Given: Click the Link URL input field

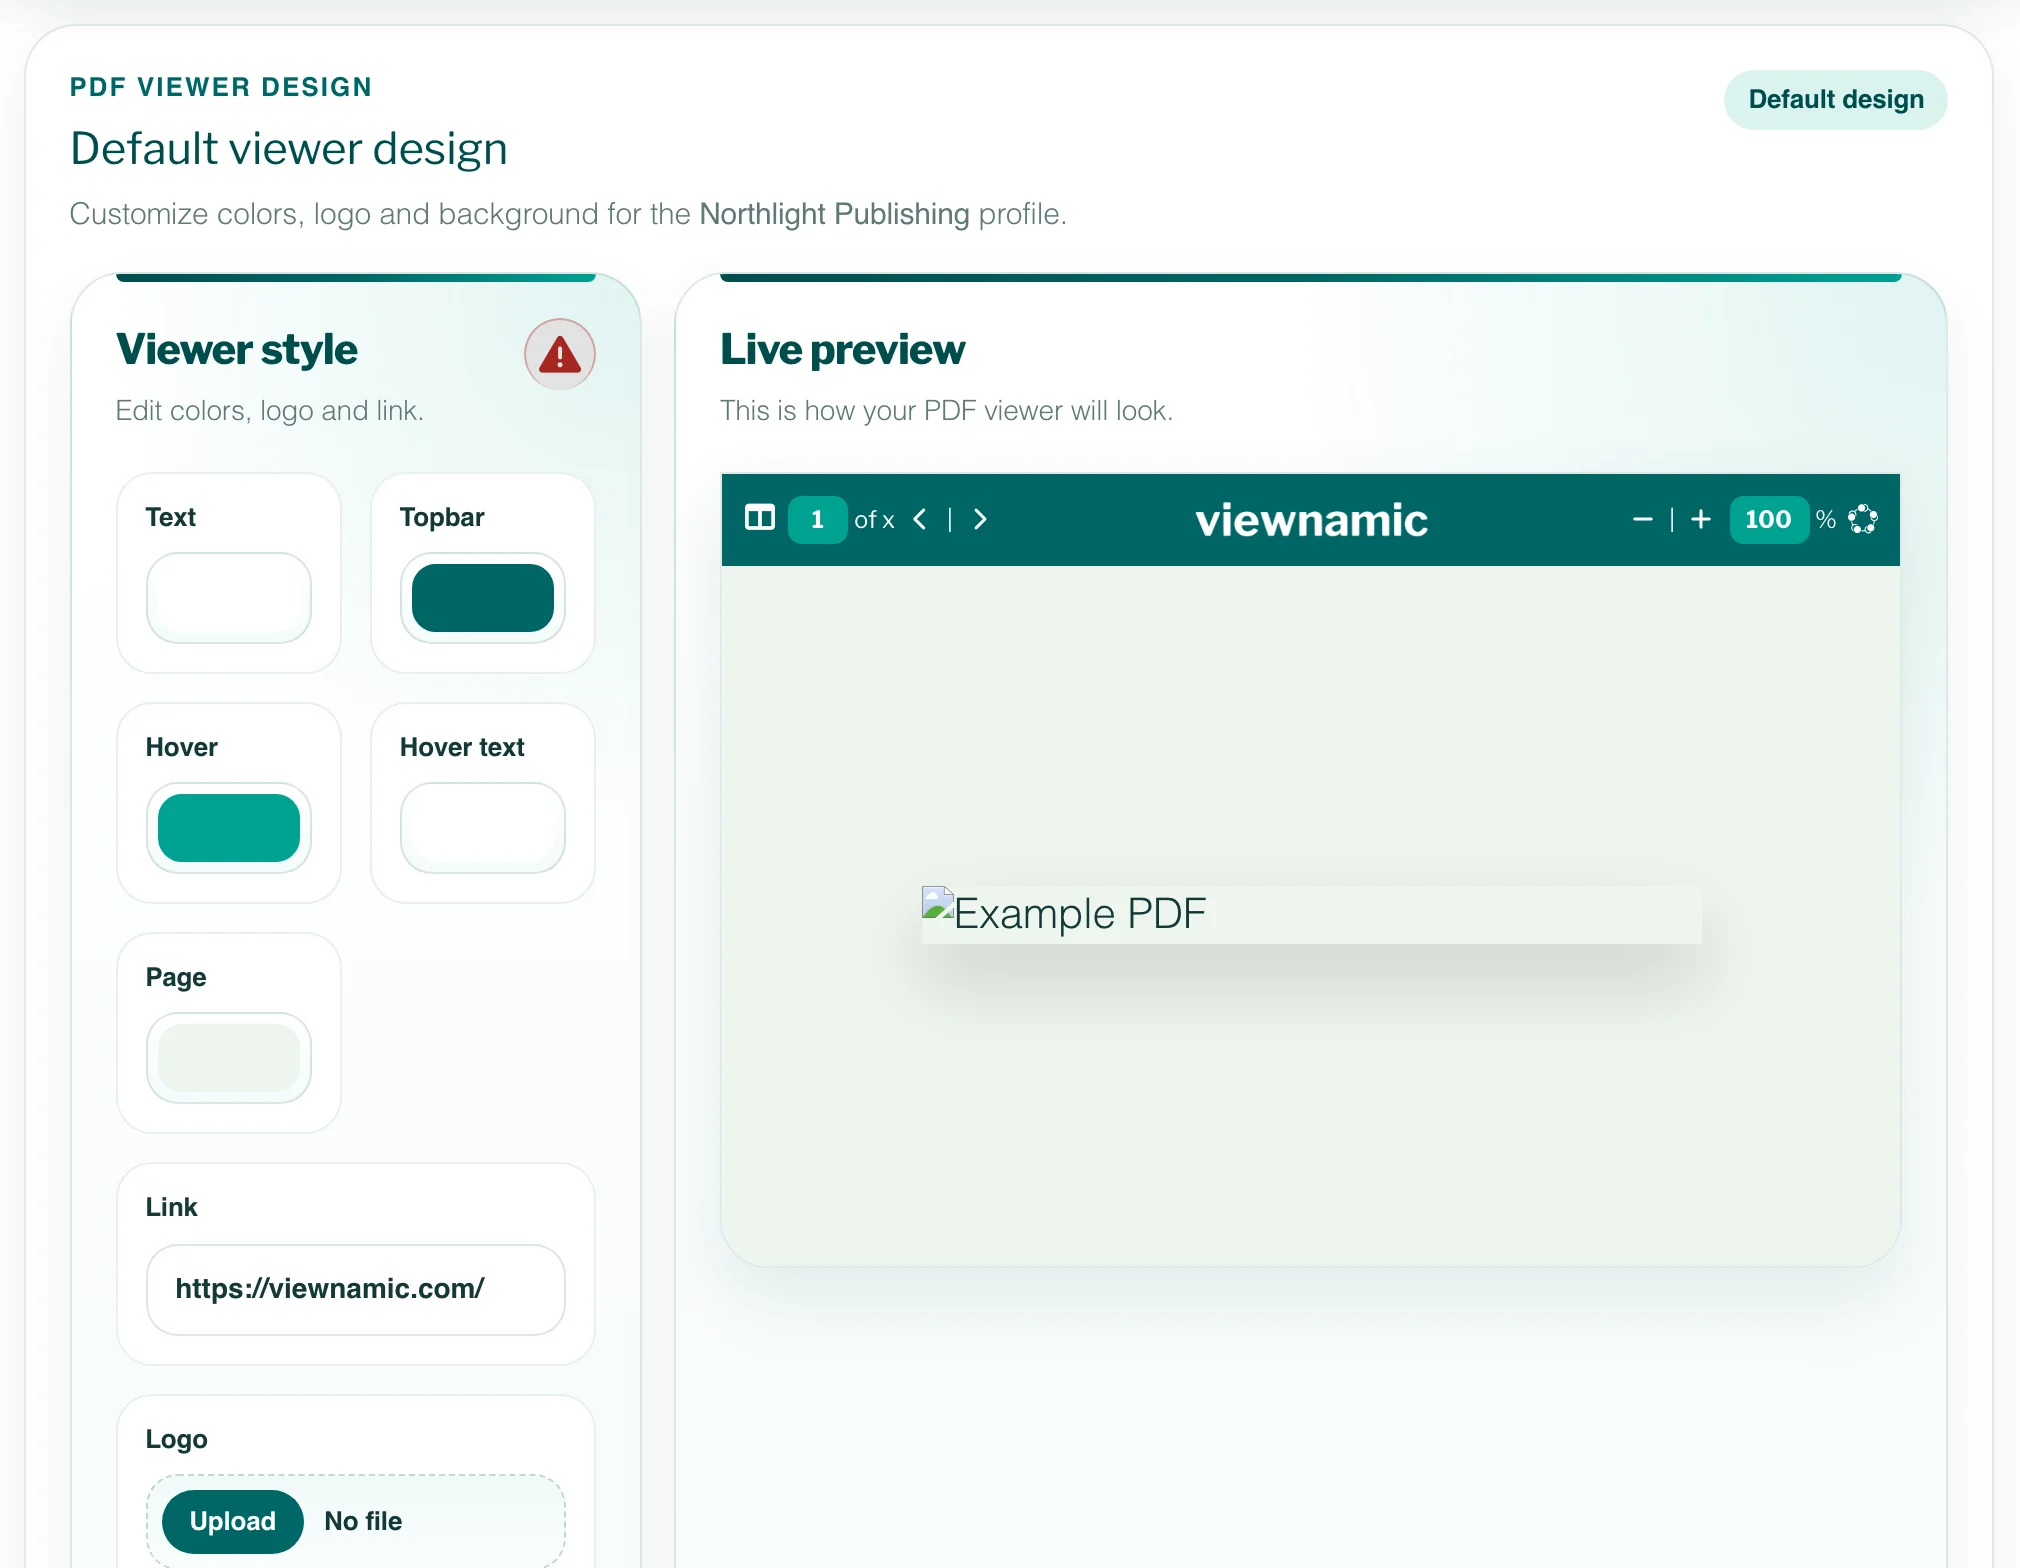Looking at the screenshot, I should pos(356,1290).
